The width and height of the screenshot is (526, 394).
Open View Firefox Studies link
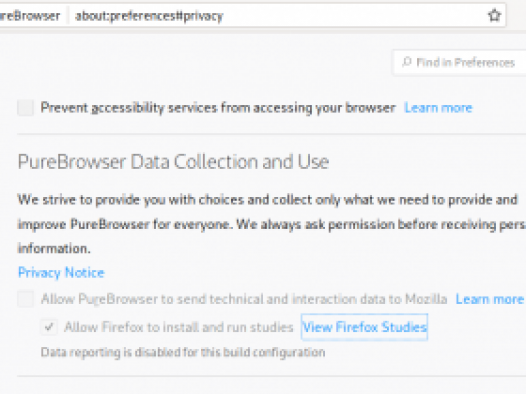point(364,327)
